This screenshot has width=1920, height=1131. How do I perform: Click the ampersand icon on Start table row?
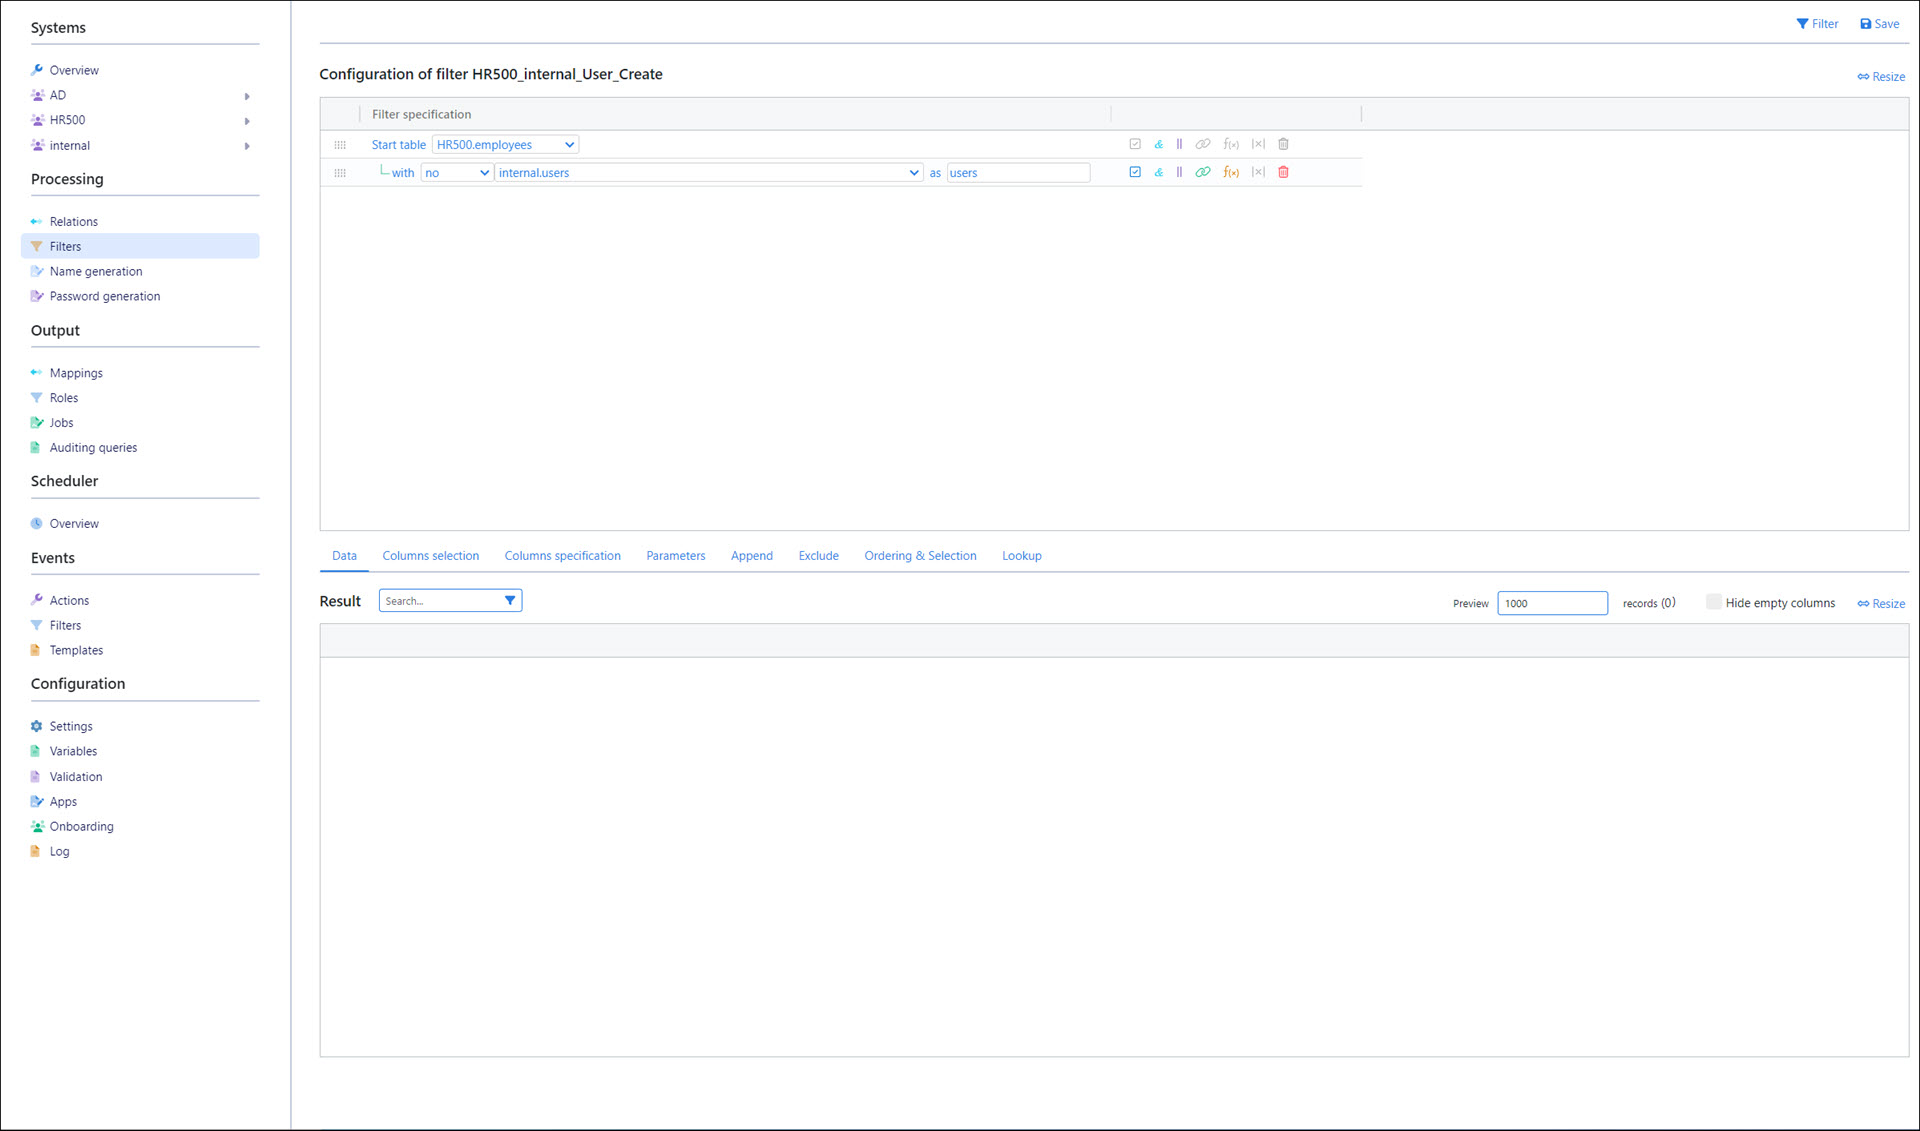(x=1158, y=144)
